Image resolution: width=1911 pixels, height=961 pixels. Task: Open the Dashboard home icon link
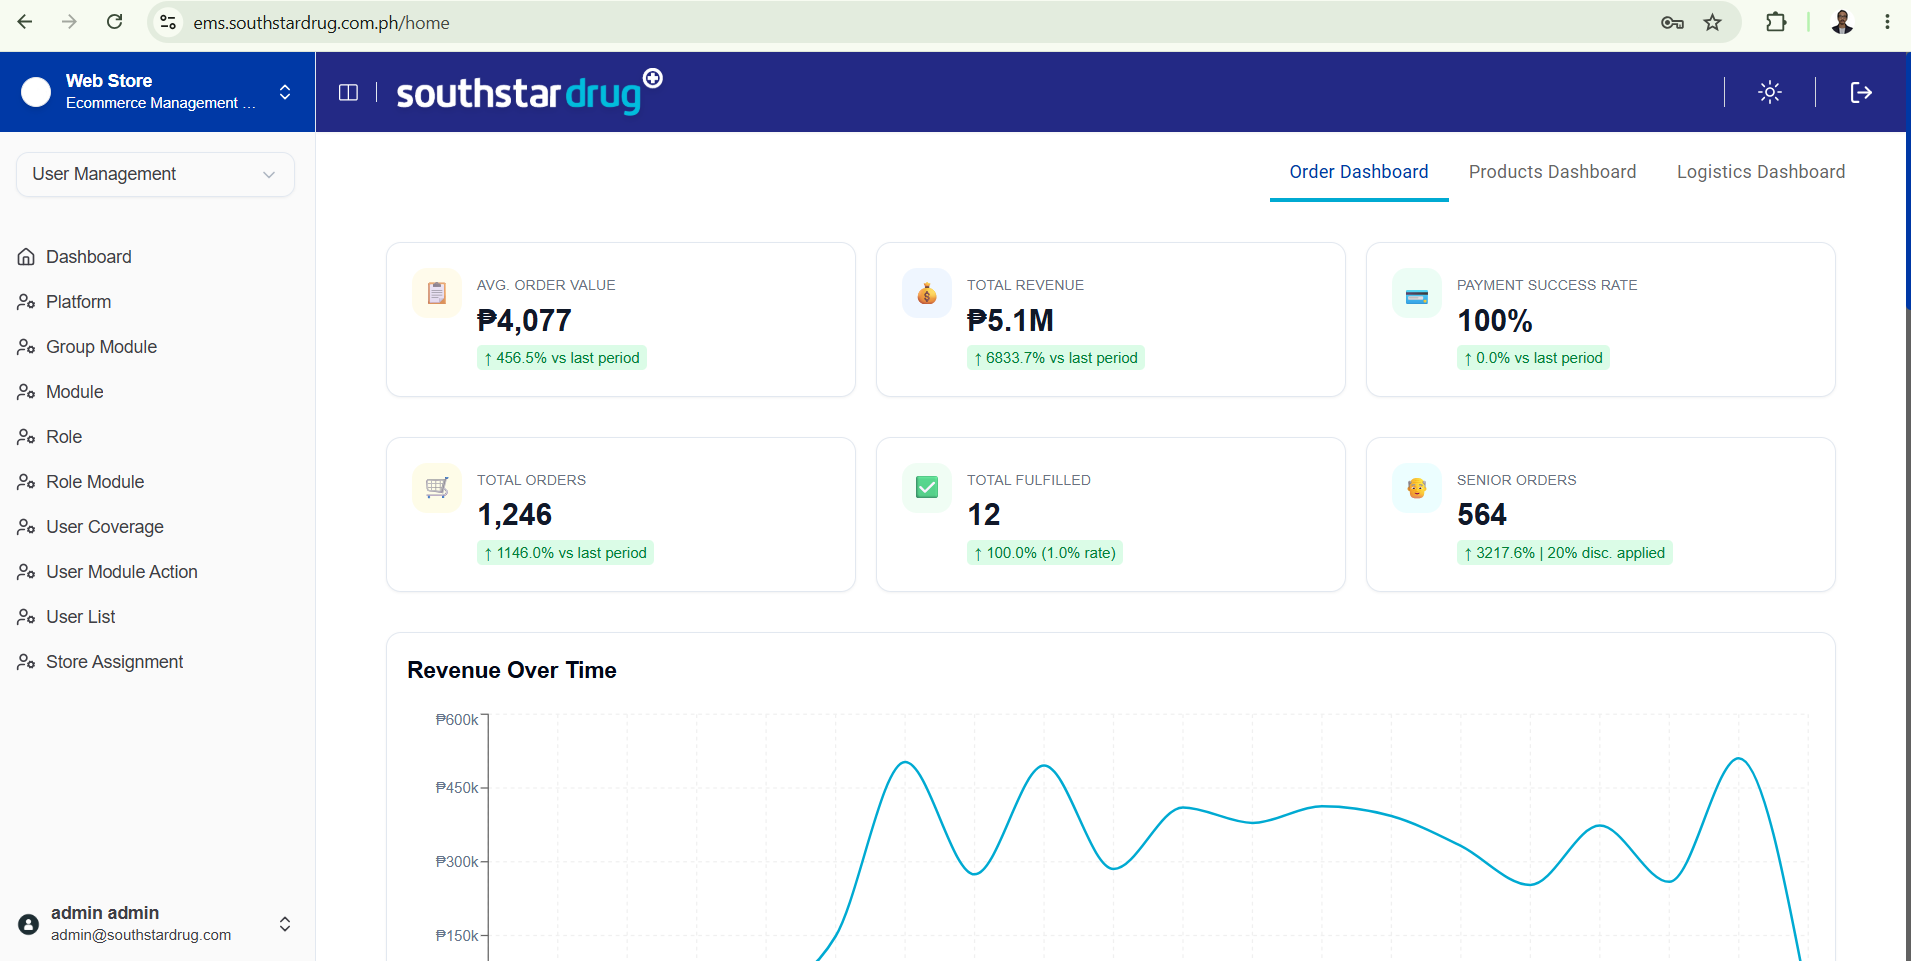(x=27, y=257)
